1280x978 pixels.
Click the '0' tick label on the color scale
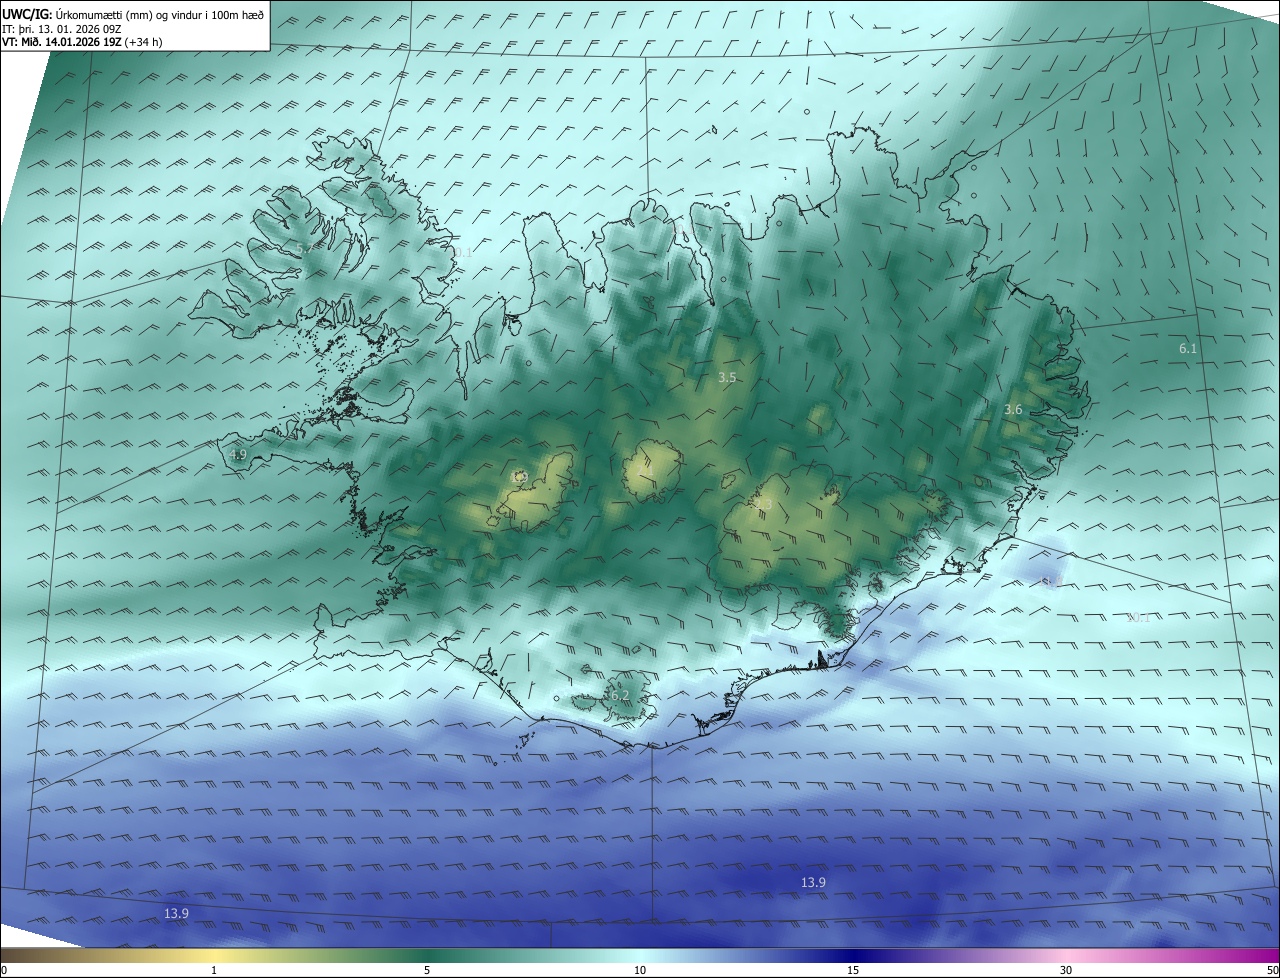pyautogui.click(x=4, y=971)
